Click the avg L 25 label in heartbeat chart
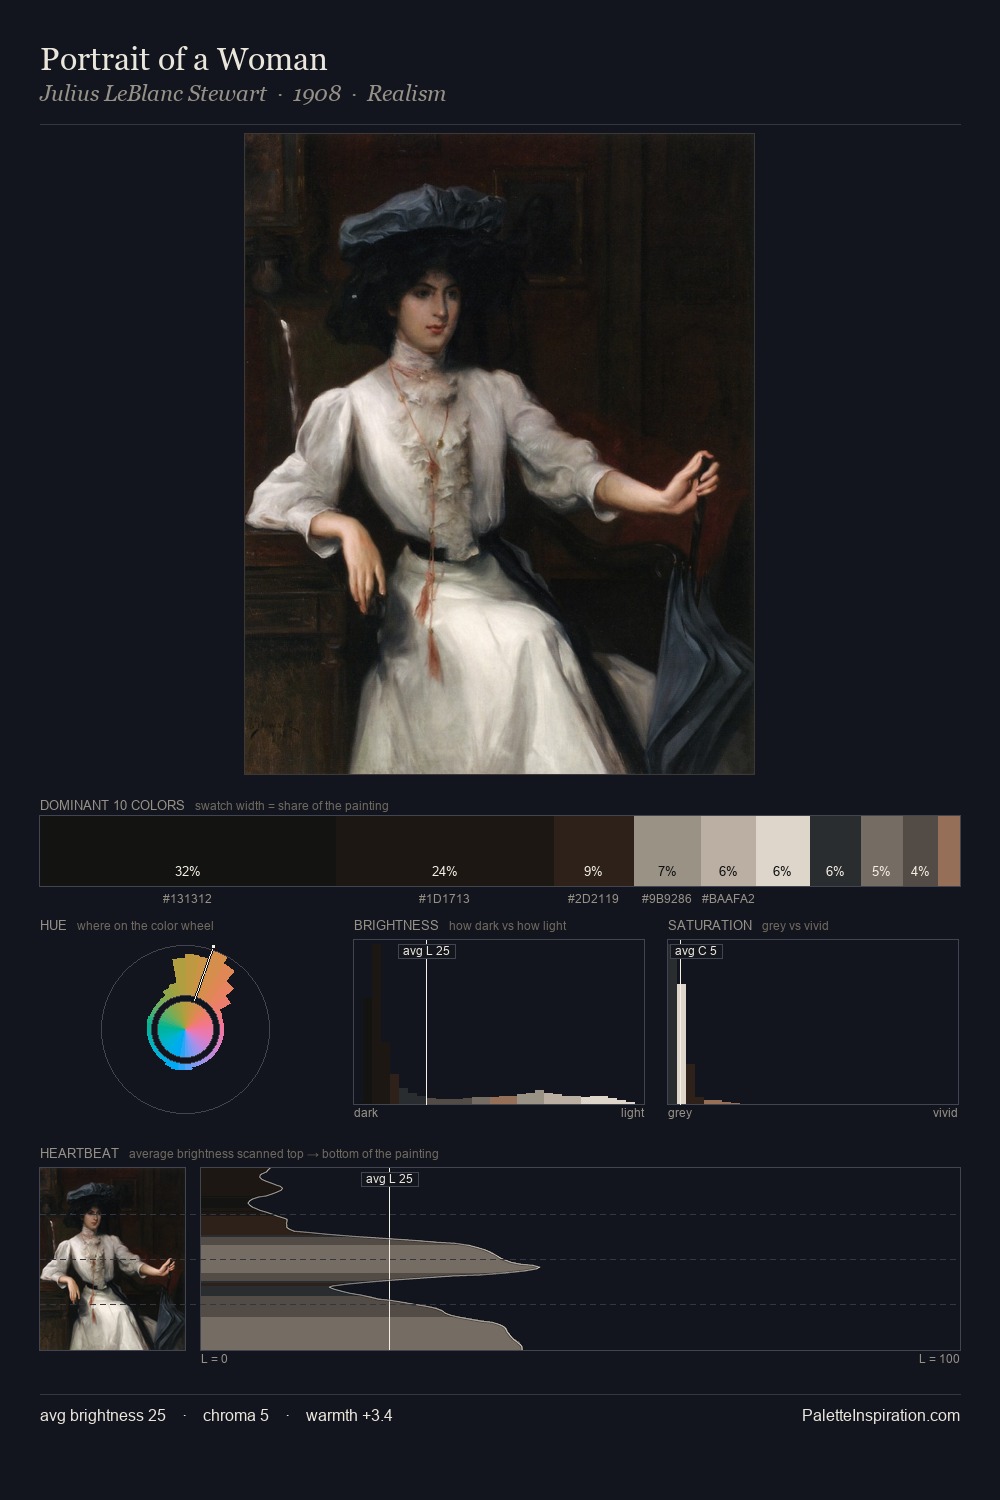Screen dimensions: 1000x1500 pyautogui.click(x=389, y=1179)
